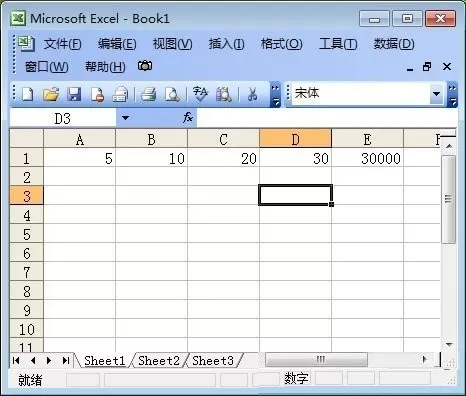Image resolution: width=466 pixels, height=396 pixels.
Task: Click the 数字 status bar indicator
Action: coord(296,378)
